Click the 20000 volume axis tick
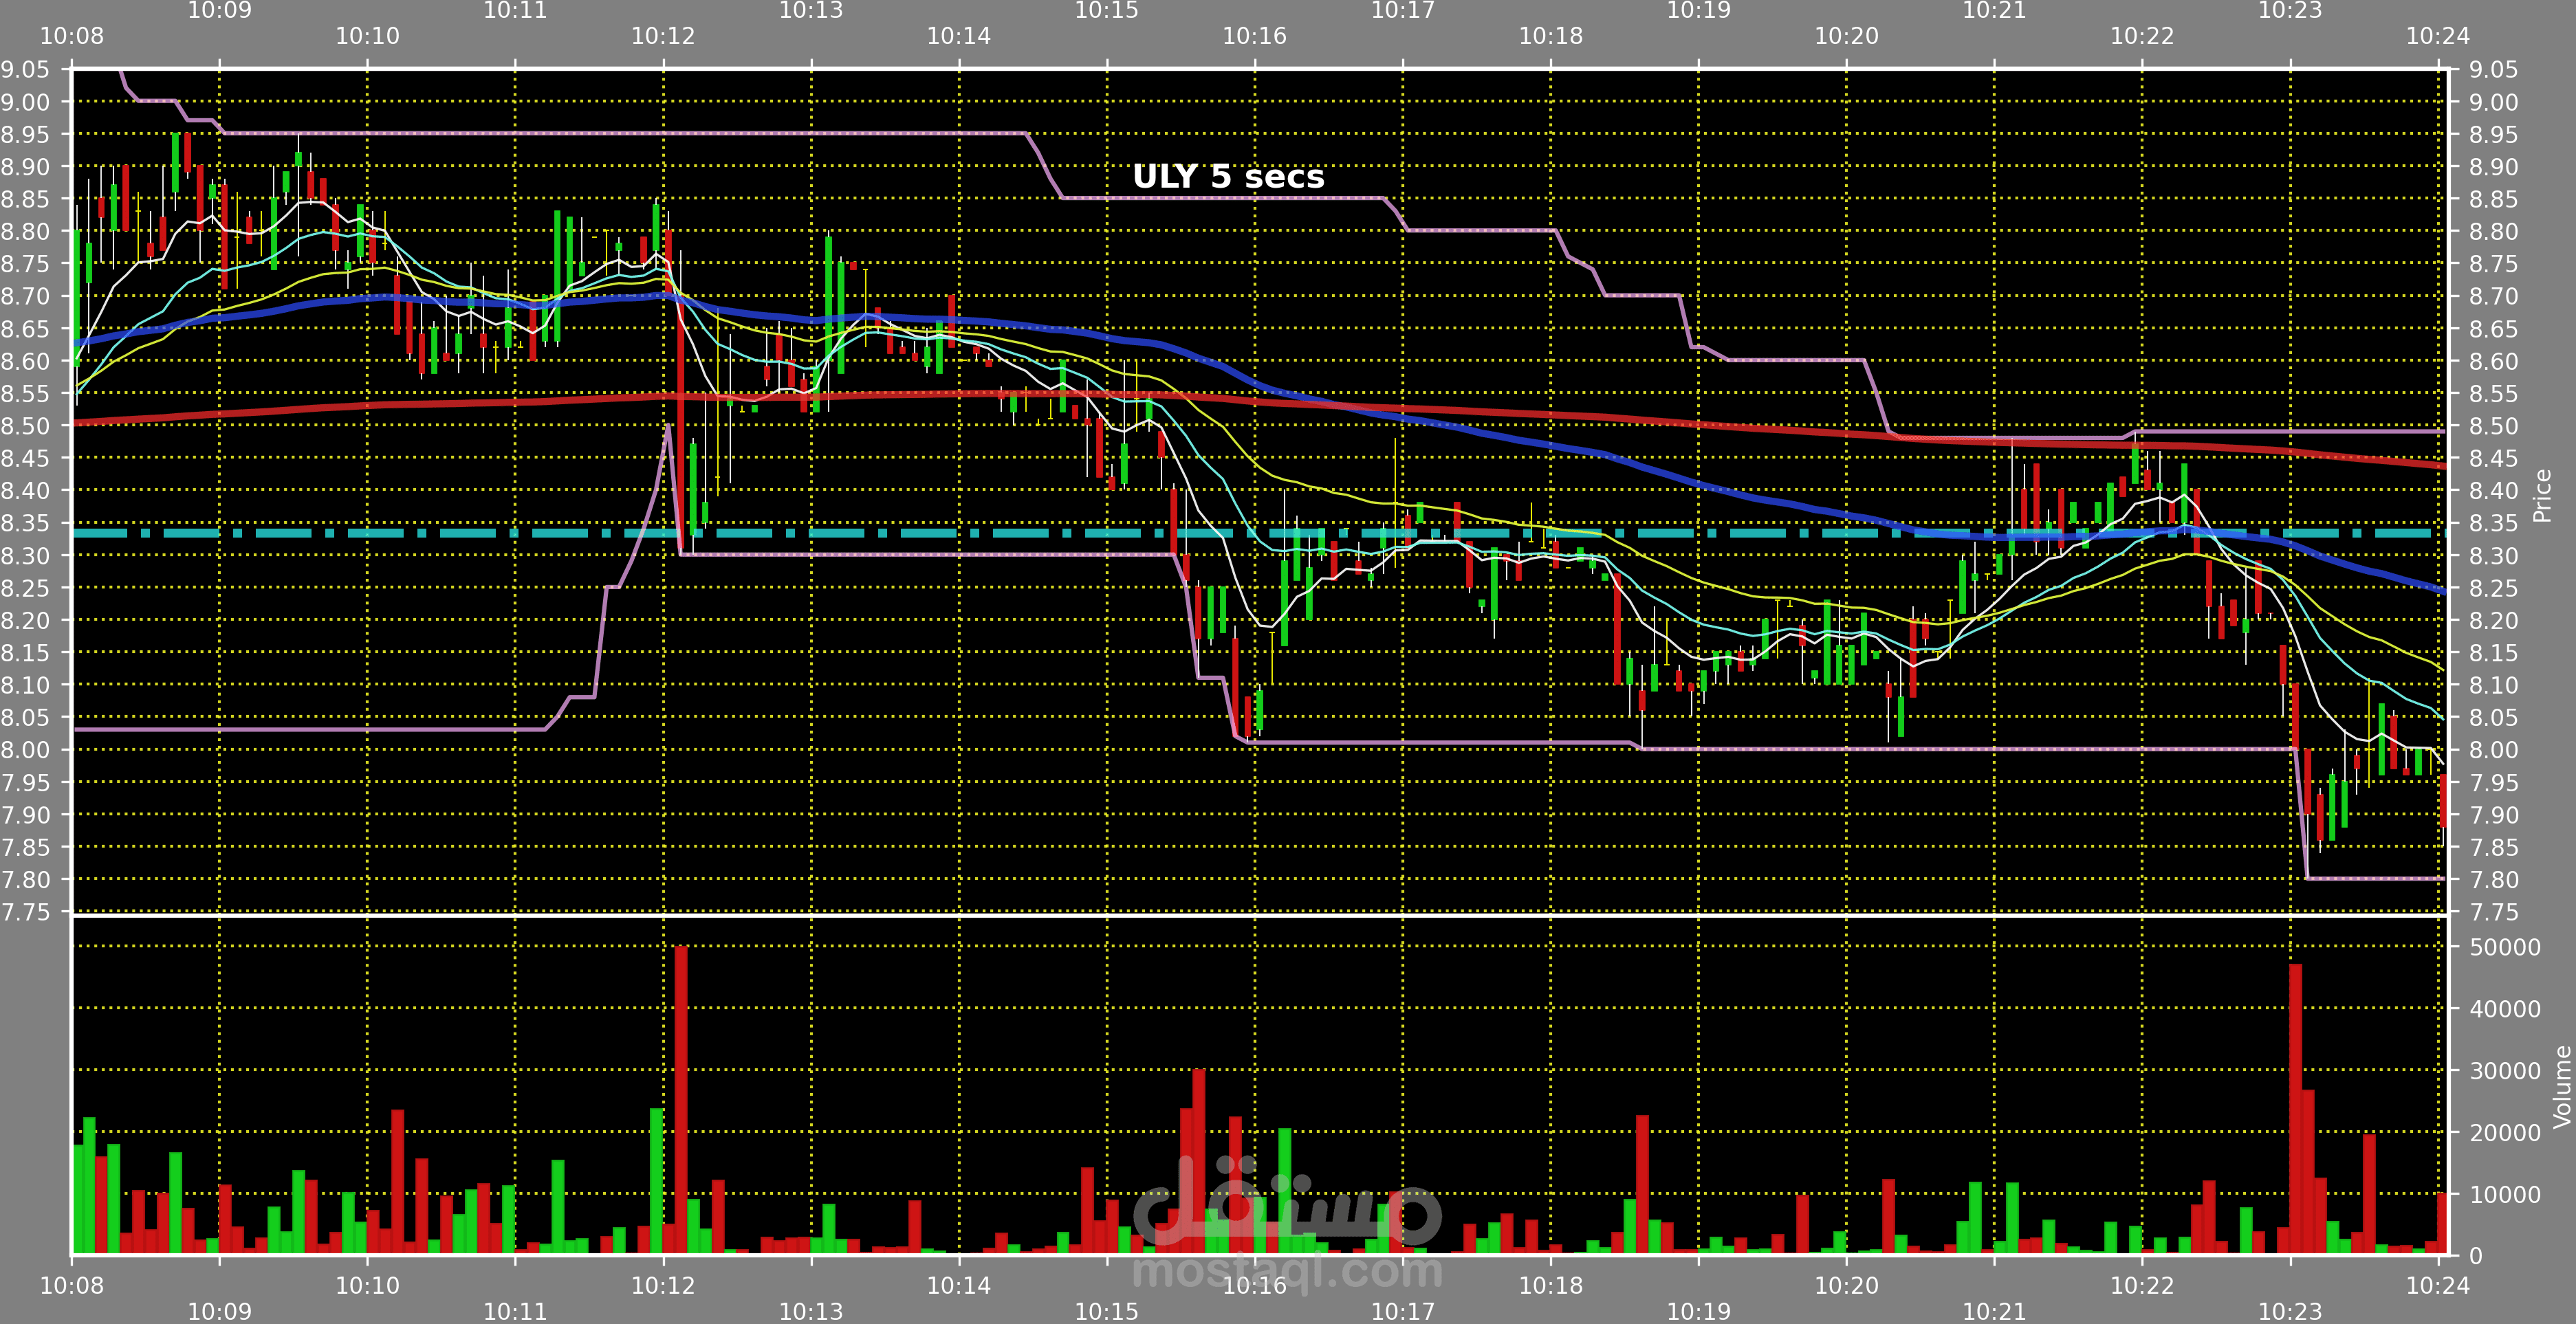The width and height of the screenshot is (2576, 1324). coord(2504,1133)
